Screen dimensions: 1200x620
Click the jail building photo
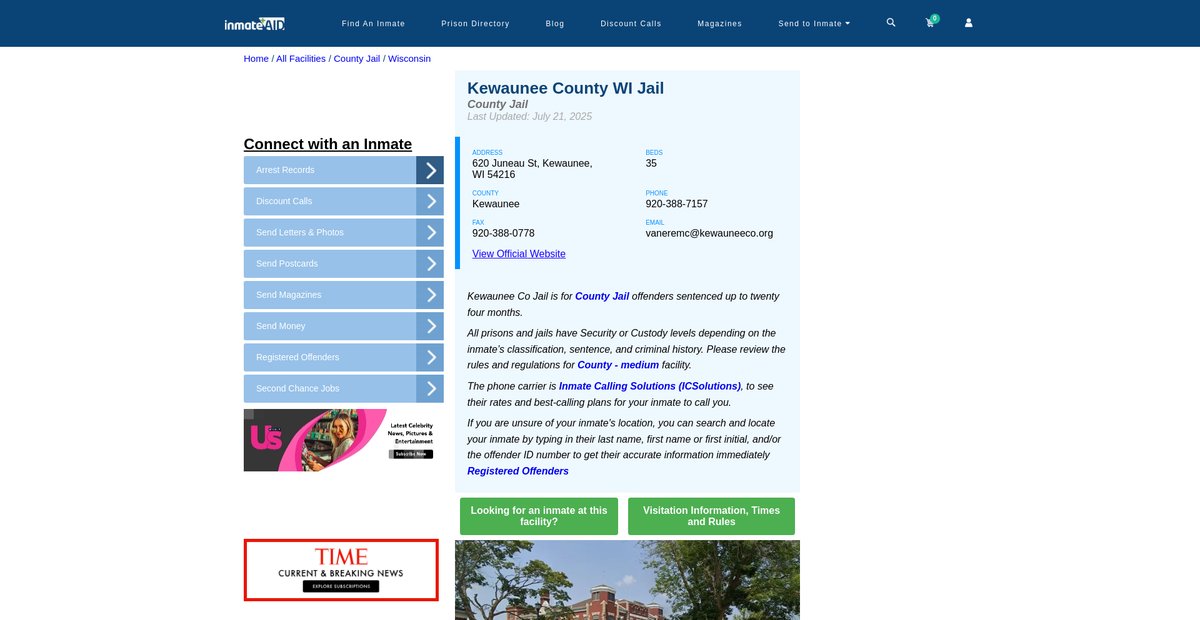[627, 580]
